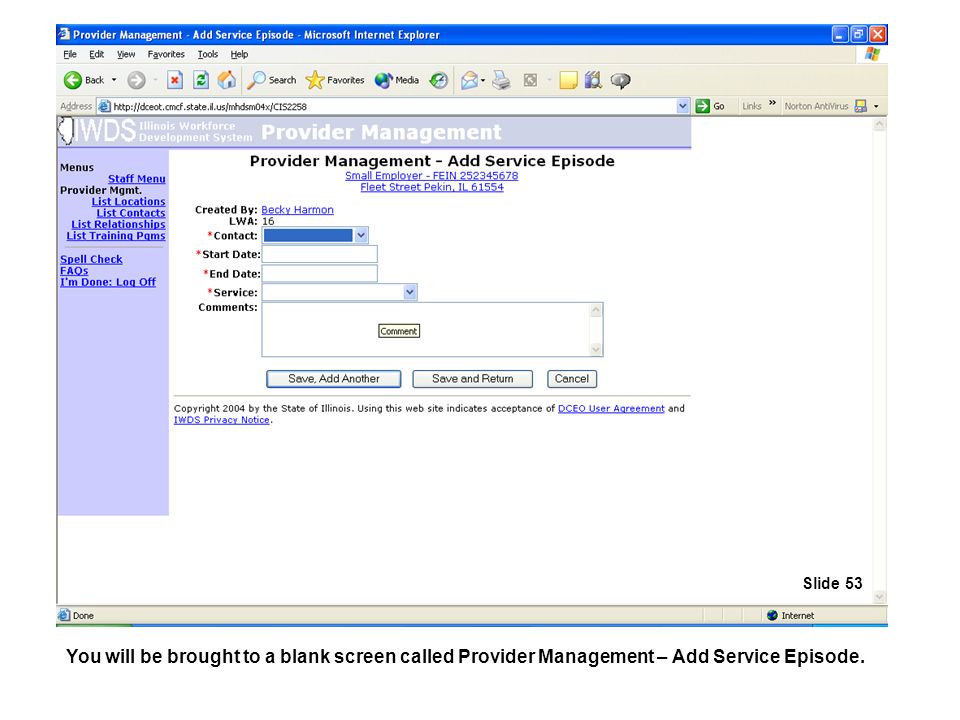Open the Search toolbar button

(x=272, y=80)
